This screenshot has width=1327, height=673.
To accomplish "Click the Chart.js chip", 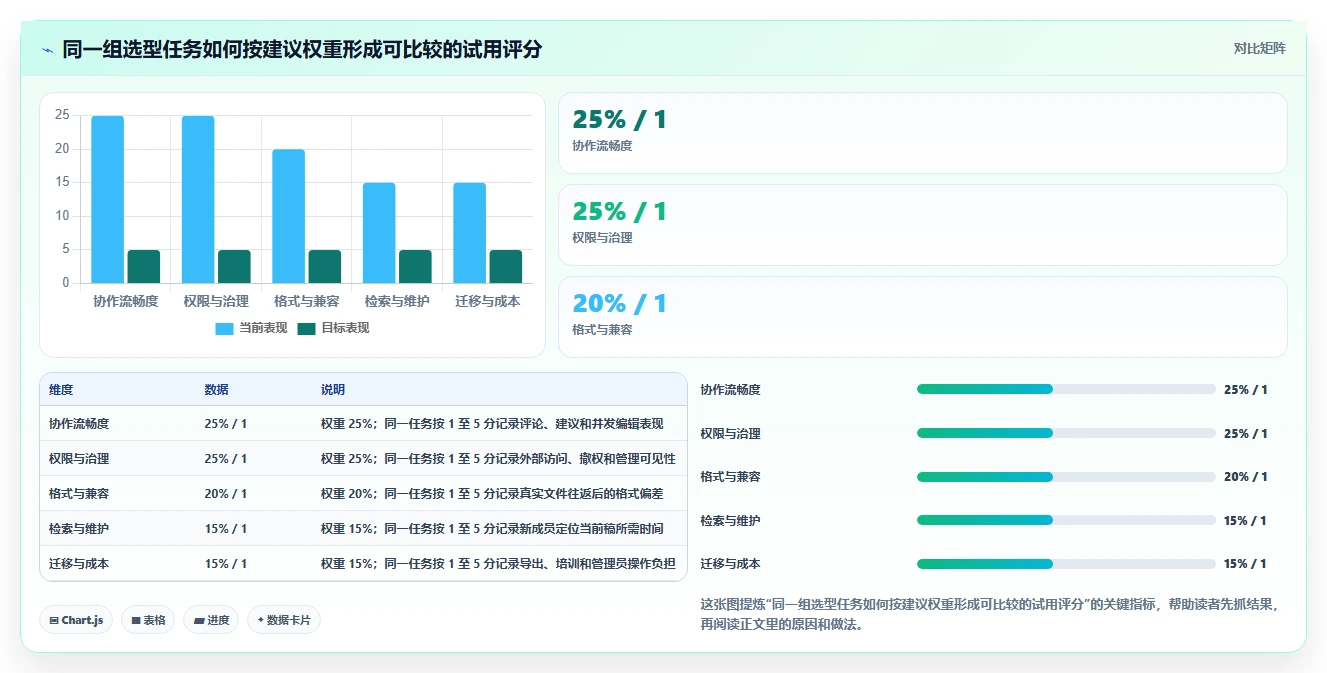I will (76, 620).
